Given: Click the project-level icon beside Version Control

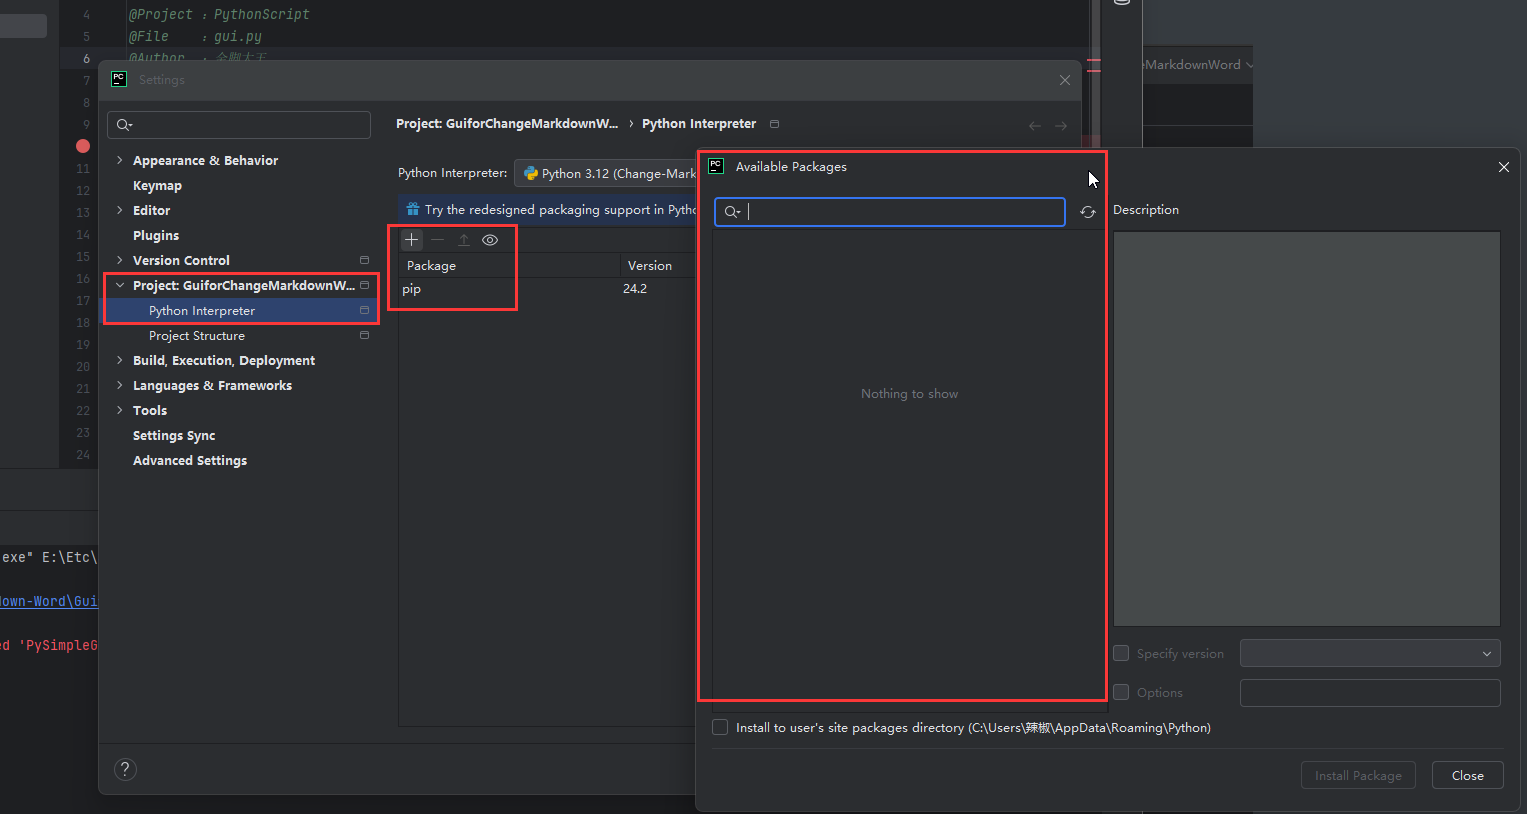Looking at the screenshot, I should 364,260.
